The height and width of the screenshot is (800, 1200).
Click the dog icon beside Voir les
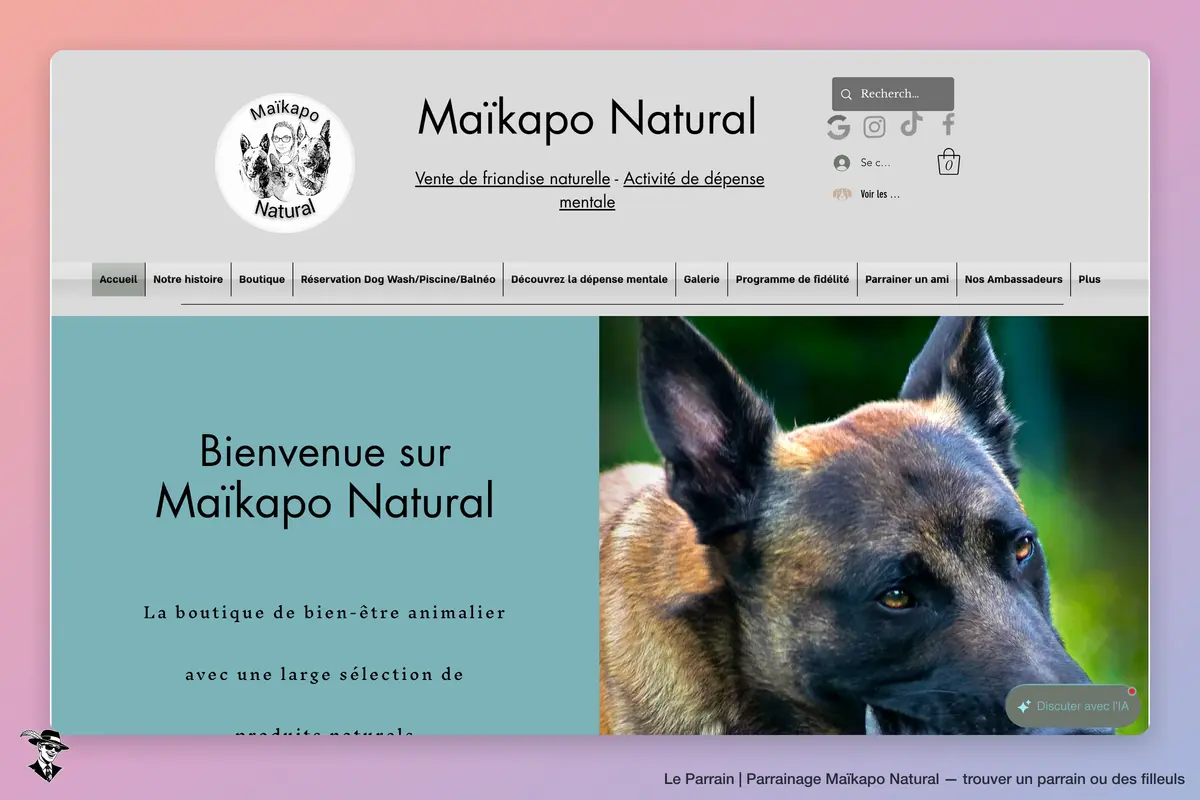[842, 194]
